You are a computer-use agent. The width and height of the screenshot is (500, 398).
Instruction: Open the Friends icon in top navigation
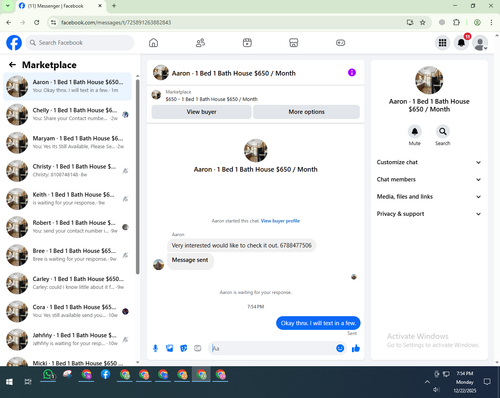[x=200, y=43]
